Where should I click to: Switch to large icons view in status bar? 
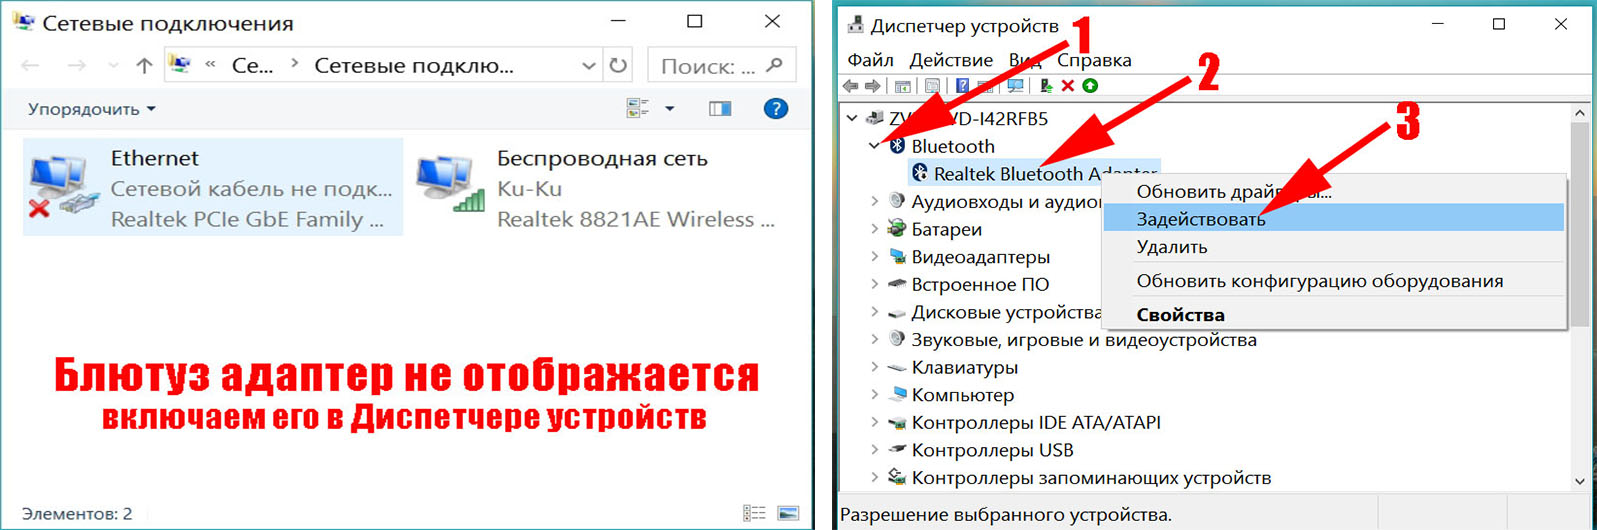coord(788,513)
